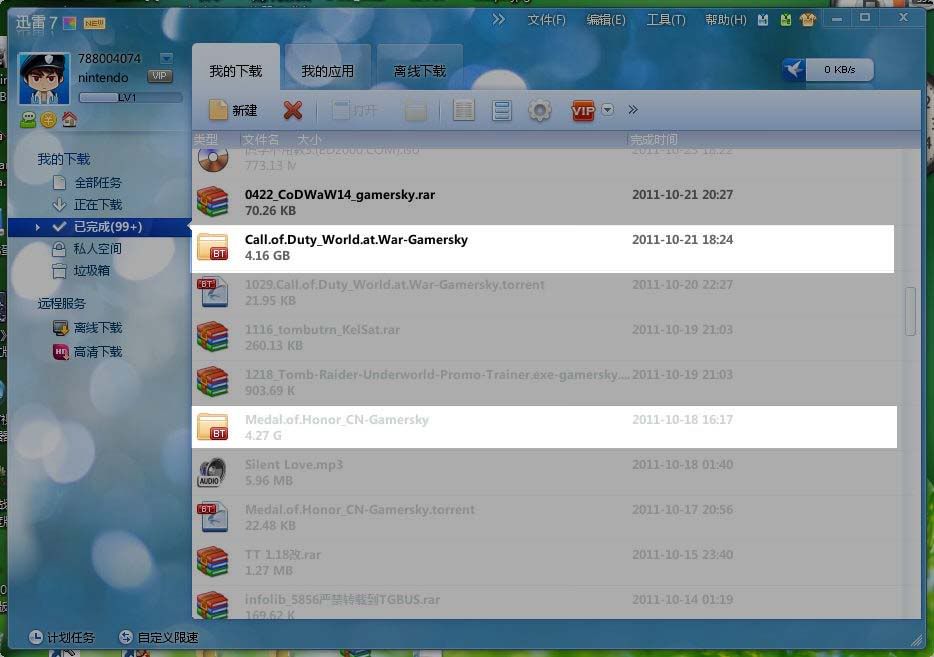Click the 新建 new task button
The image size is (934, 657).
[232, 110]
